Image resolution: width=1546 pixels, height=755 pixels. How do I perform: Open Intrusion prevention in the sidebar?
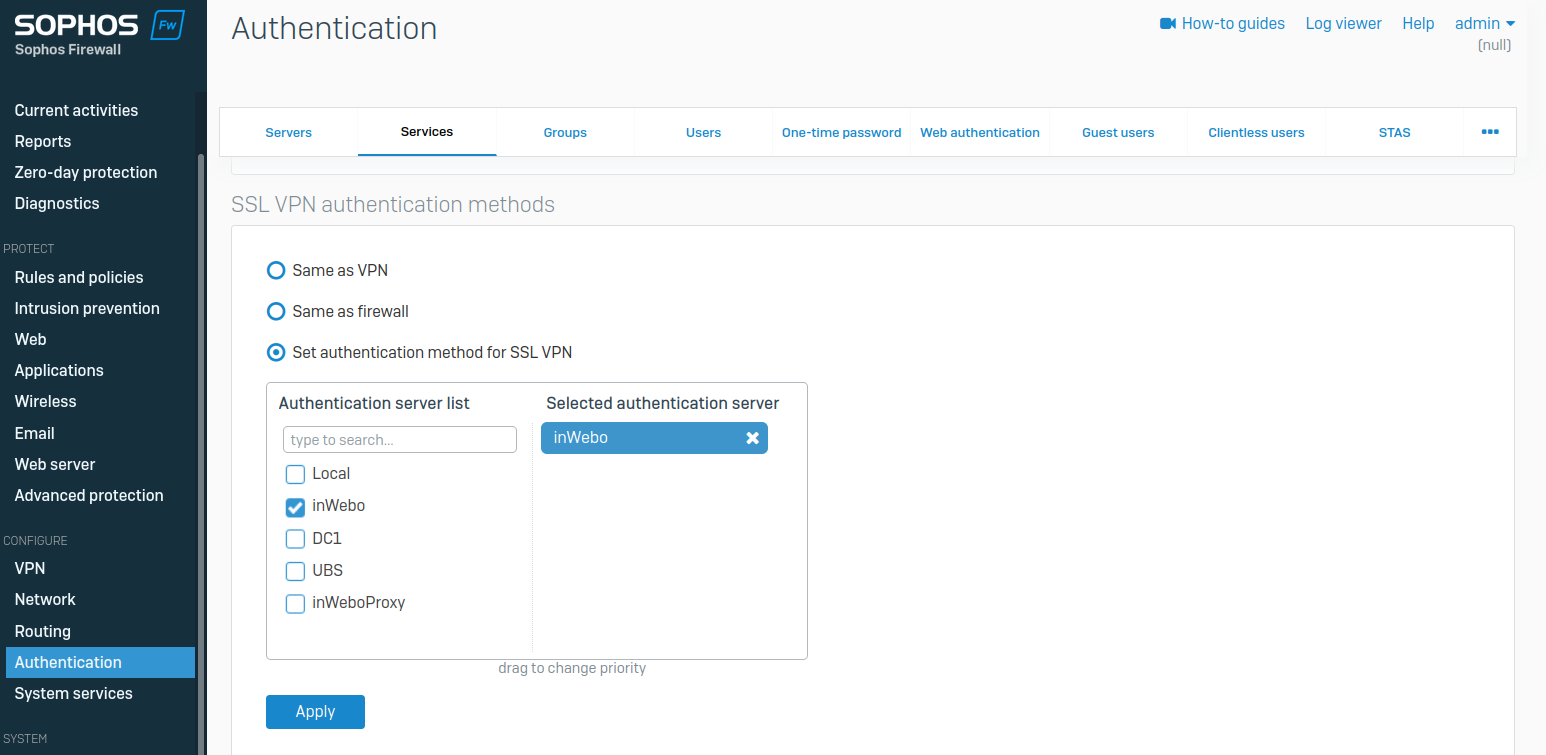point(87,308)
